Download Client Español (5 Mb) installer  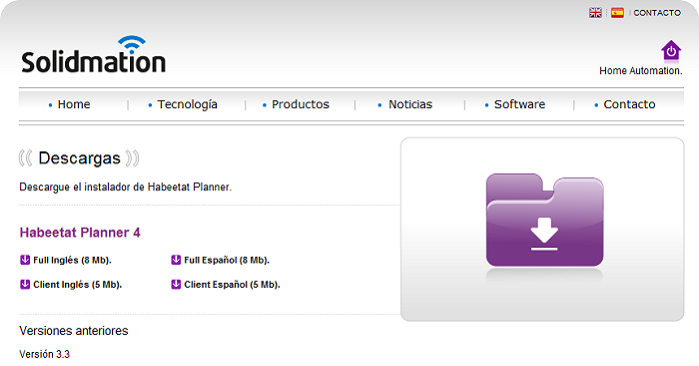pos(232,284)
